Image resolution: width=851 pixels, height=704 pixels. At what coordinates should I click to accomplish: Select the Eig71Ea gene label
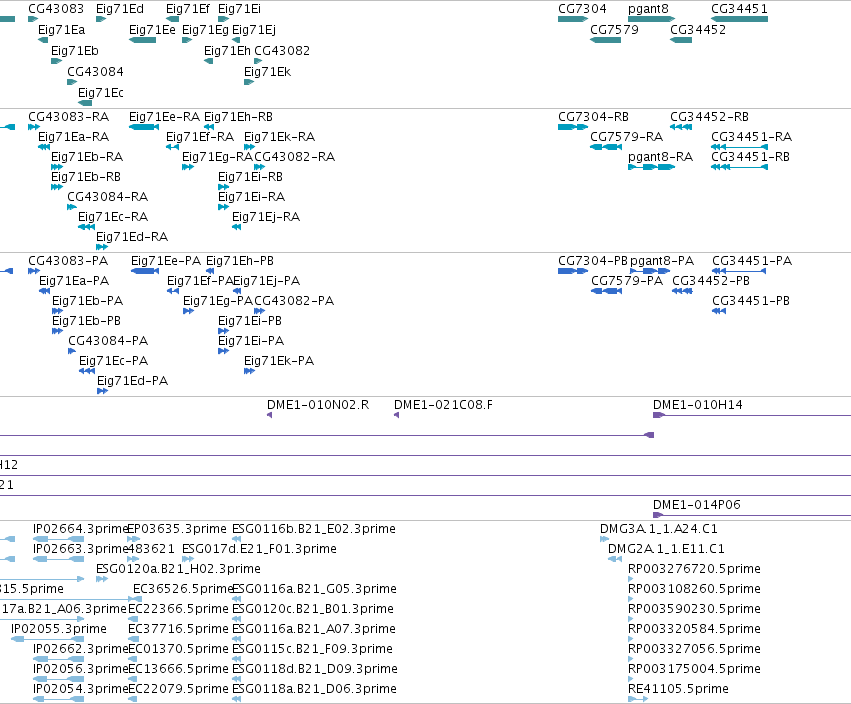tap(61, 29)
